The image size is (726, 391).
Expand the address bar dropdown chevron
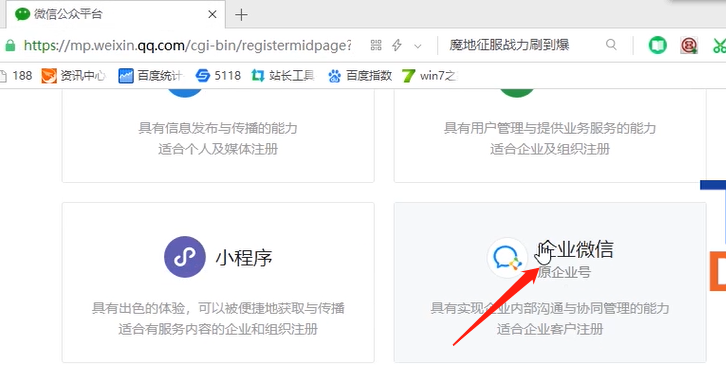tap(418, 46)
